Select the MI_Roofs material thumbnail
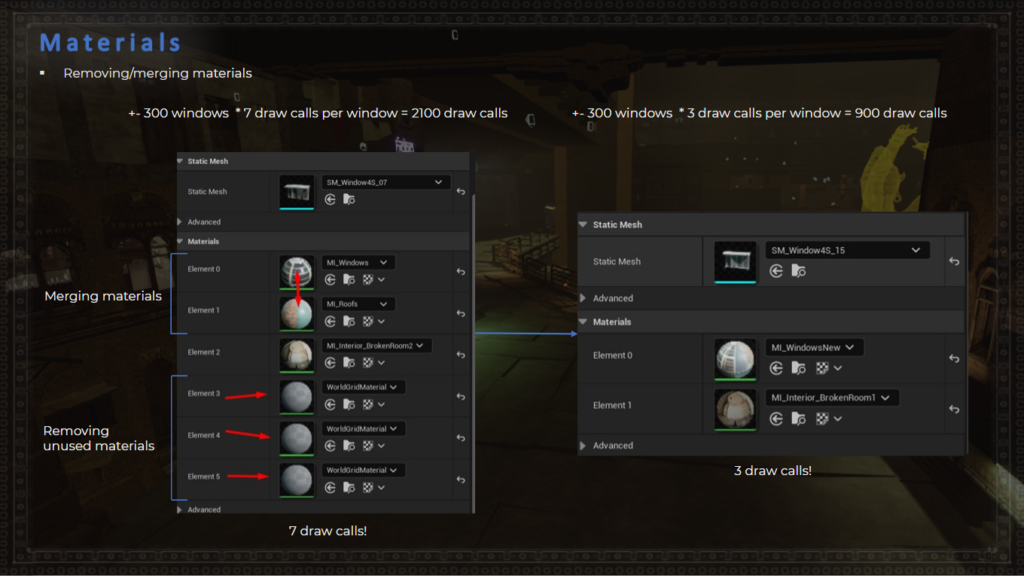The width and height of the screenshot is (1024, 576). click(x=296, y=313)
